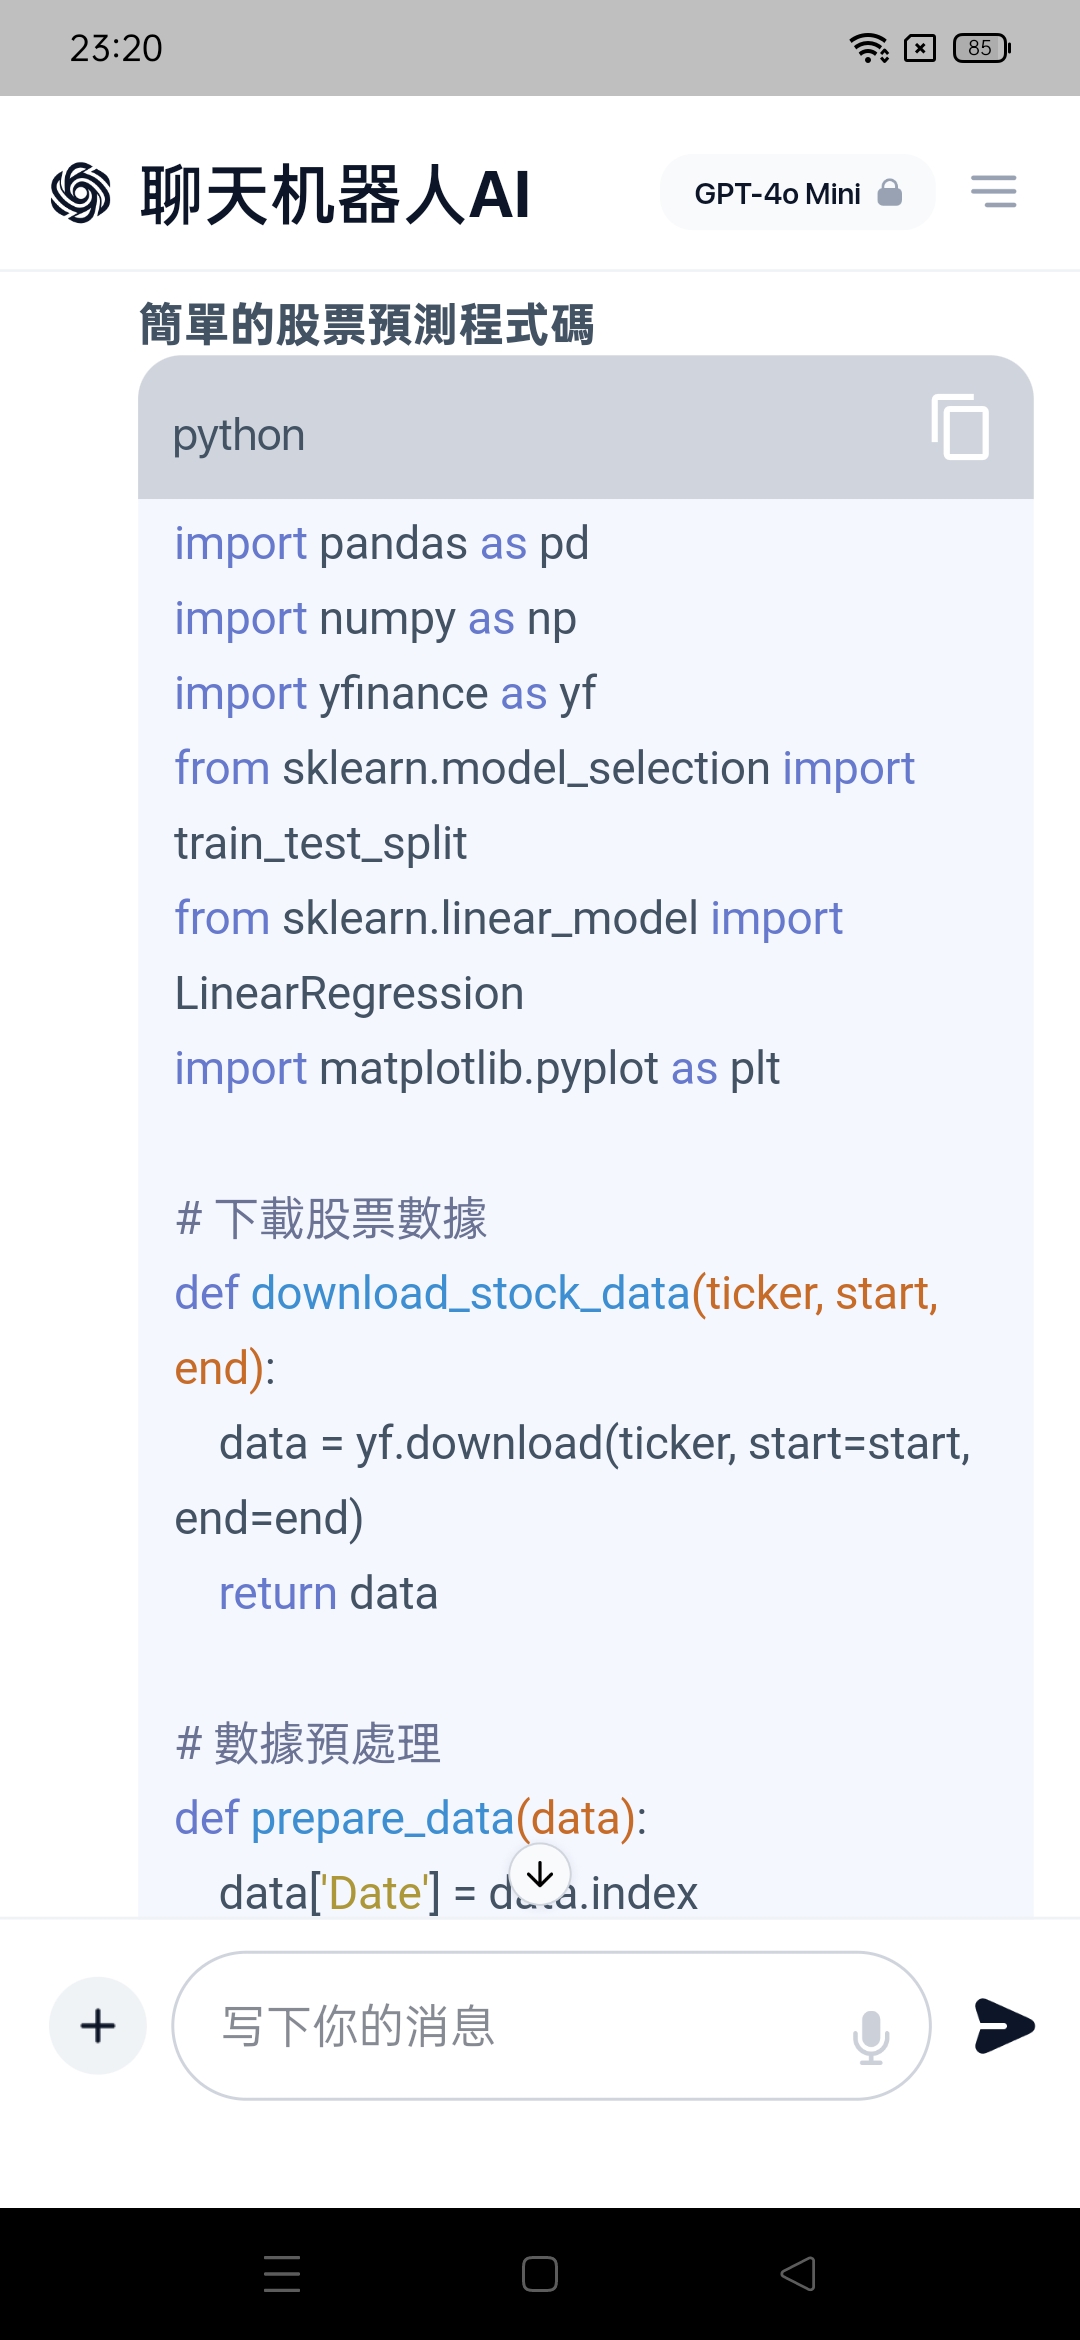
Task: Tap the Android back navigation button
Action: (798, 2274)
